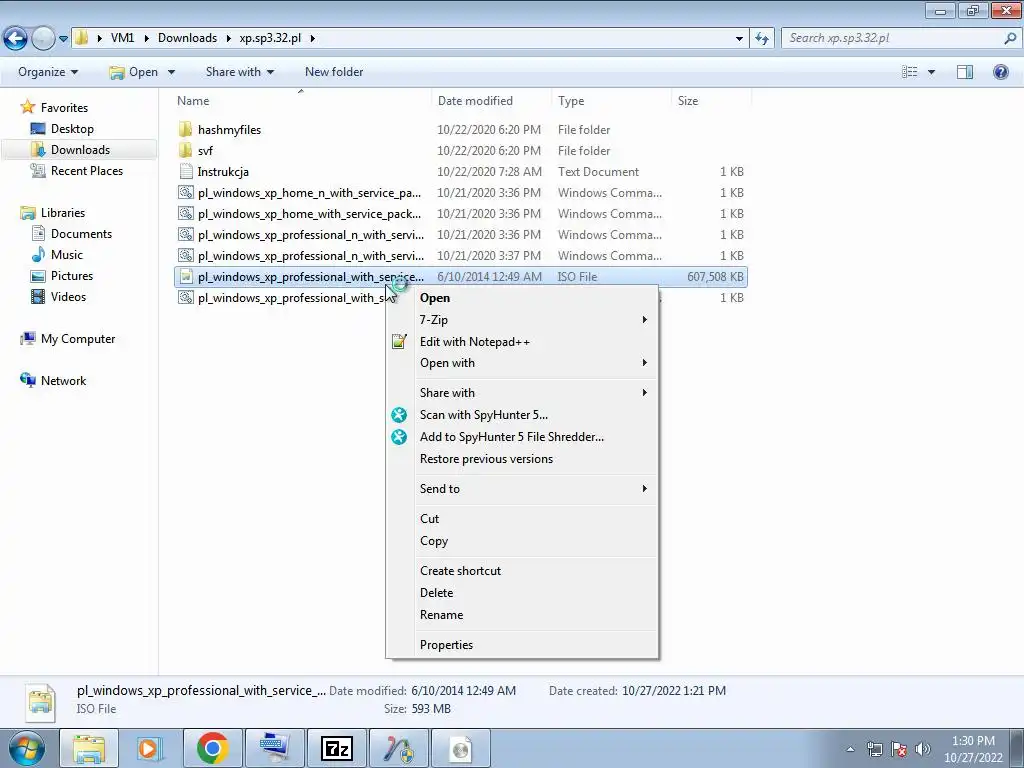The image size is (1024, 768).
Task: Click the Change your view icon
Action: (x=910, y=72)
